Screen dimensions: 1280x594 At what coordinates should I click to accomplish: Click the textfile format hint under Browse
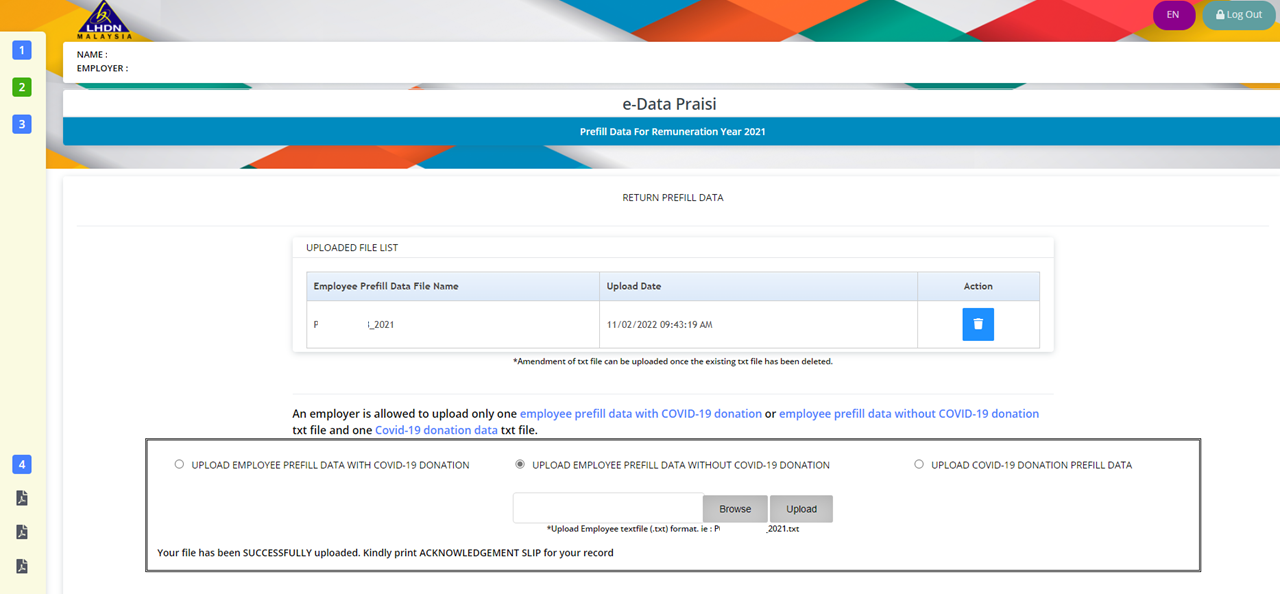673,528
